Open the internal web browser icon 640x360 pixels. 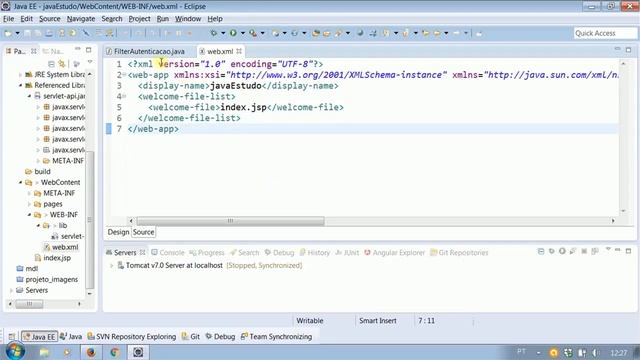pos(360,33)
